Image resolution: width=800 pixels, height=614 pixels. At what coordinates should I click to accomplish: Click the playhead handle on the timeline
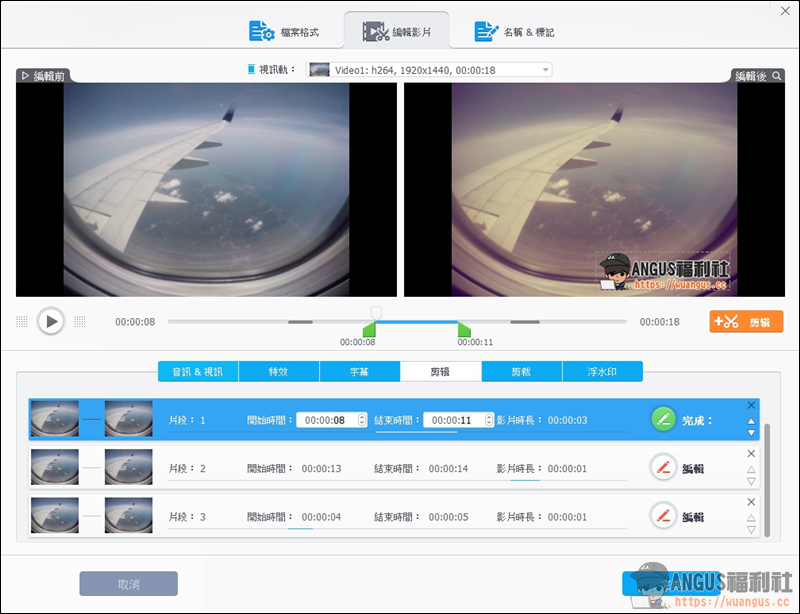(376, 312)
